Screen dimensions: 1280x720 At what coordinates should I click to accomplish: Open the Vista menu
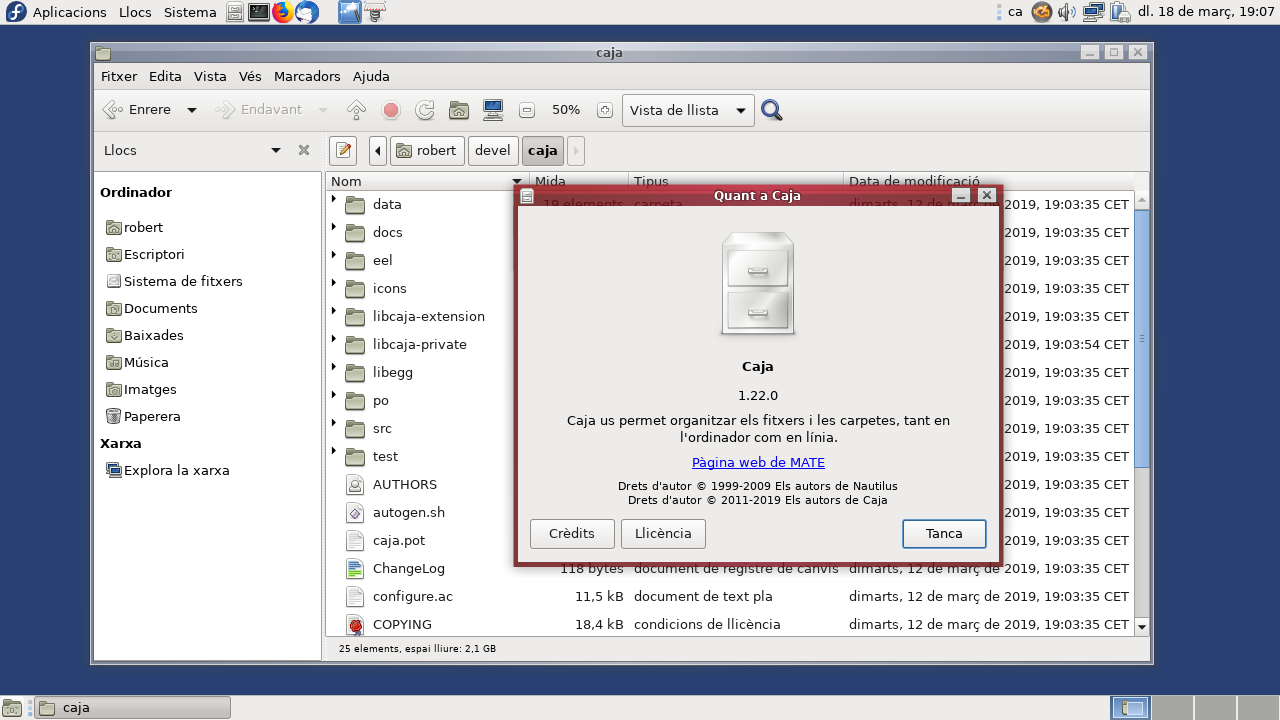coord(210,76)
